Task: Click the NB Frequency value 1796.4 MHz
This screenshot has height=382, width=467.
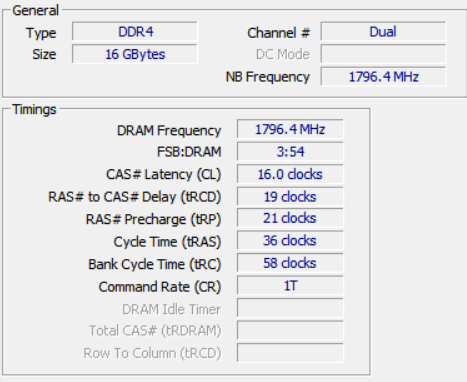Action: 383,77
